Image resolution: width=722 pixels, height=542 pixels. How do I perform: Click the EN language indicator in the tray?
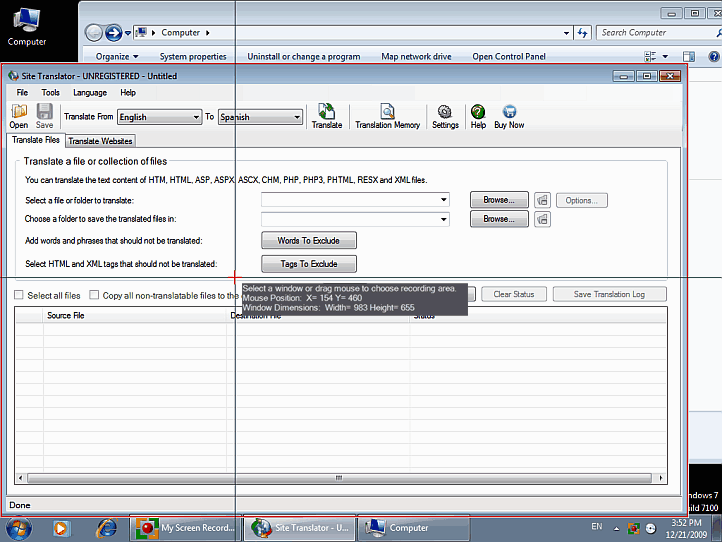tap(597, 526)
